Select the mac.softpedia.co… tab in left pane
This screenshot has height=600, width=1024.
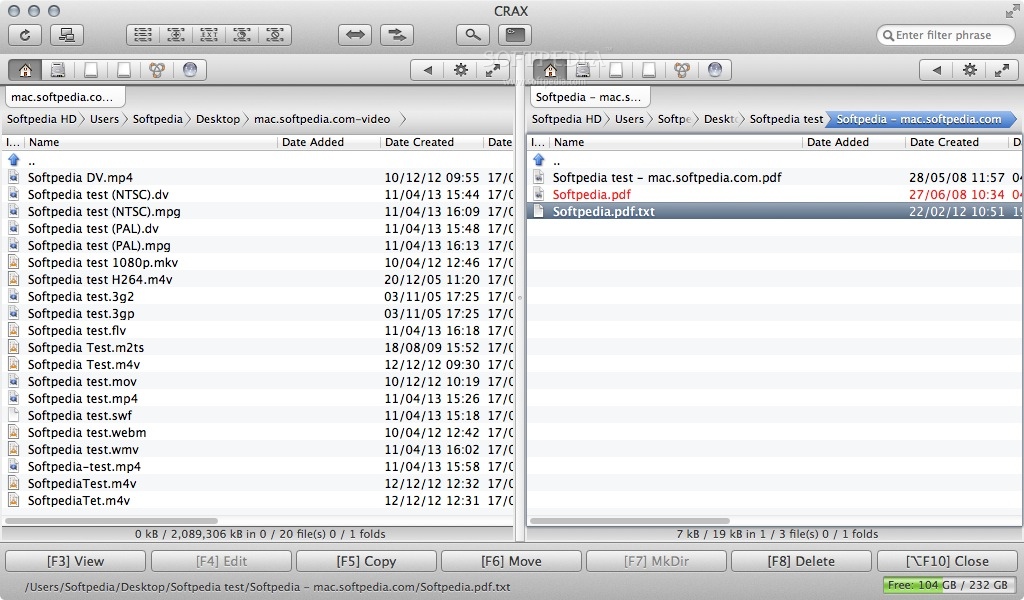(x=65, y=97)
